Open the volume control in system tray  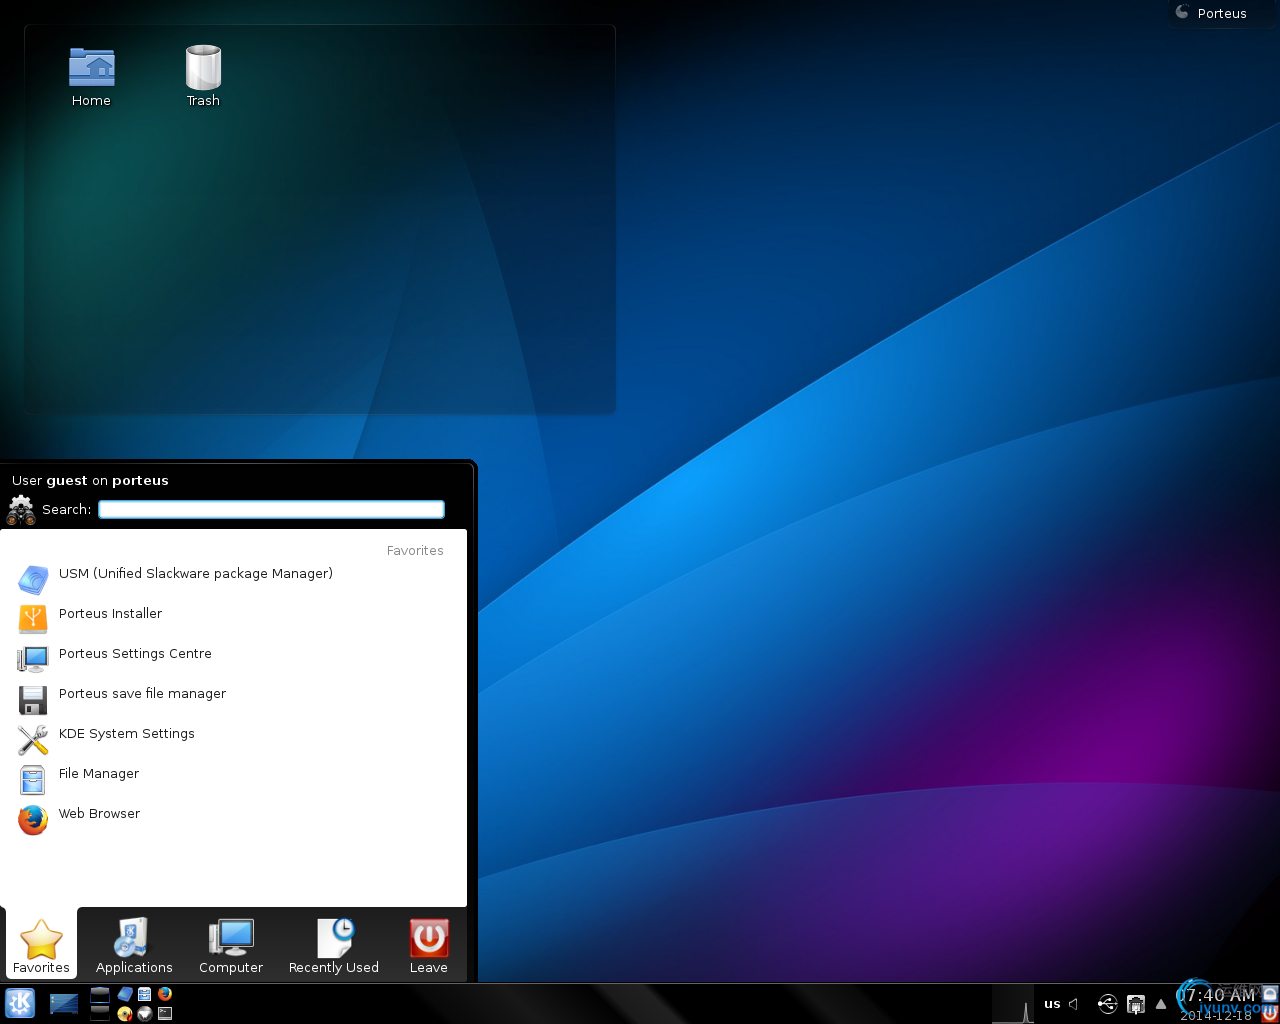coord(1074,1004)
